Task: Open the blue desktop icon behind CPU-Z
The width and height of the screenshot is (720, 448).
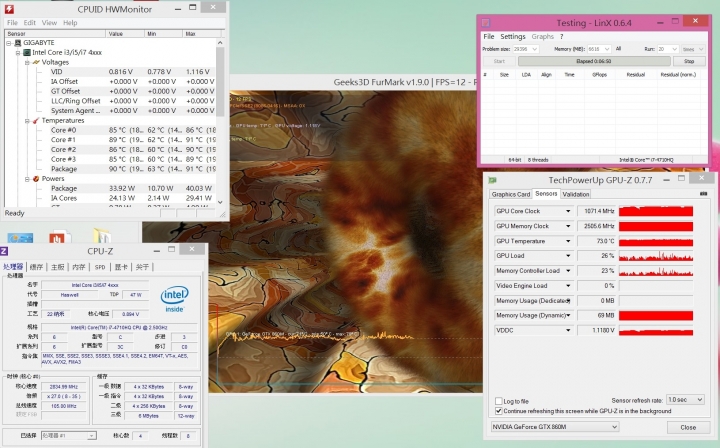Action: (x=20, y=238)
